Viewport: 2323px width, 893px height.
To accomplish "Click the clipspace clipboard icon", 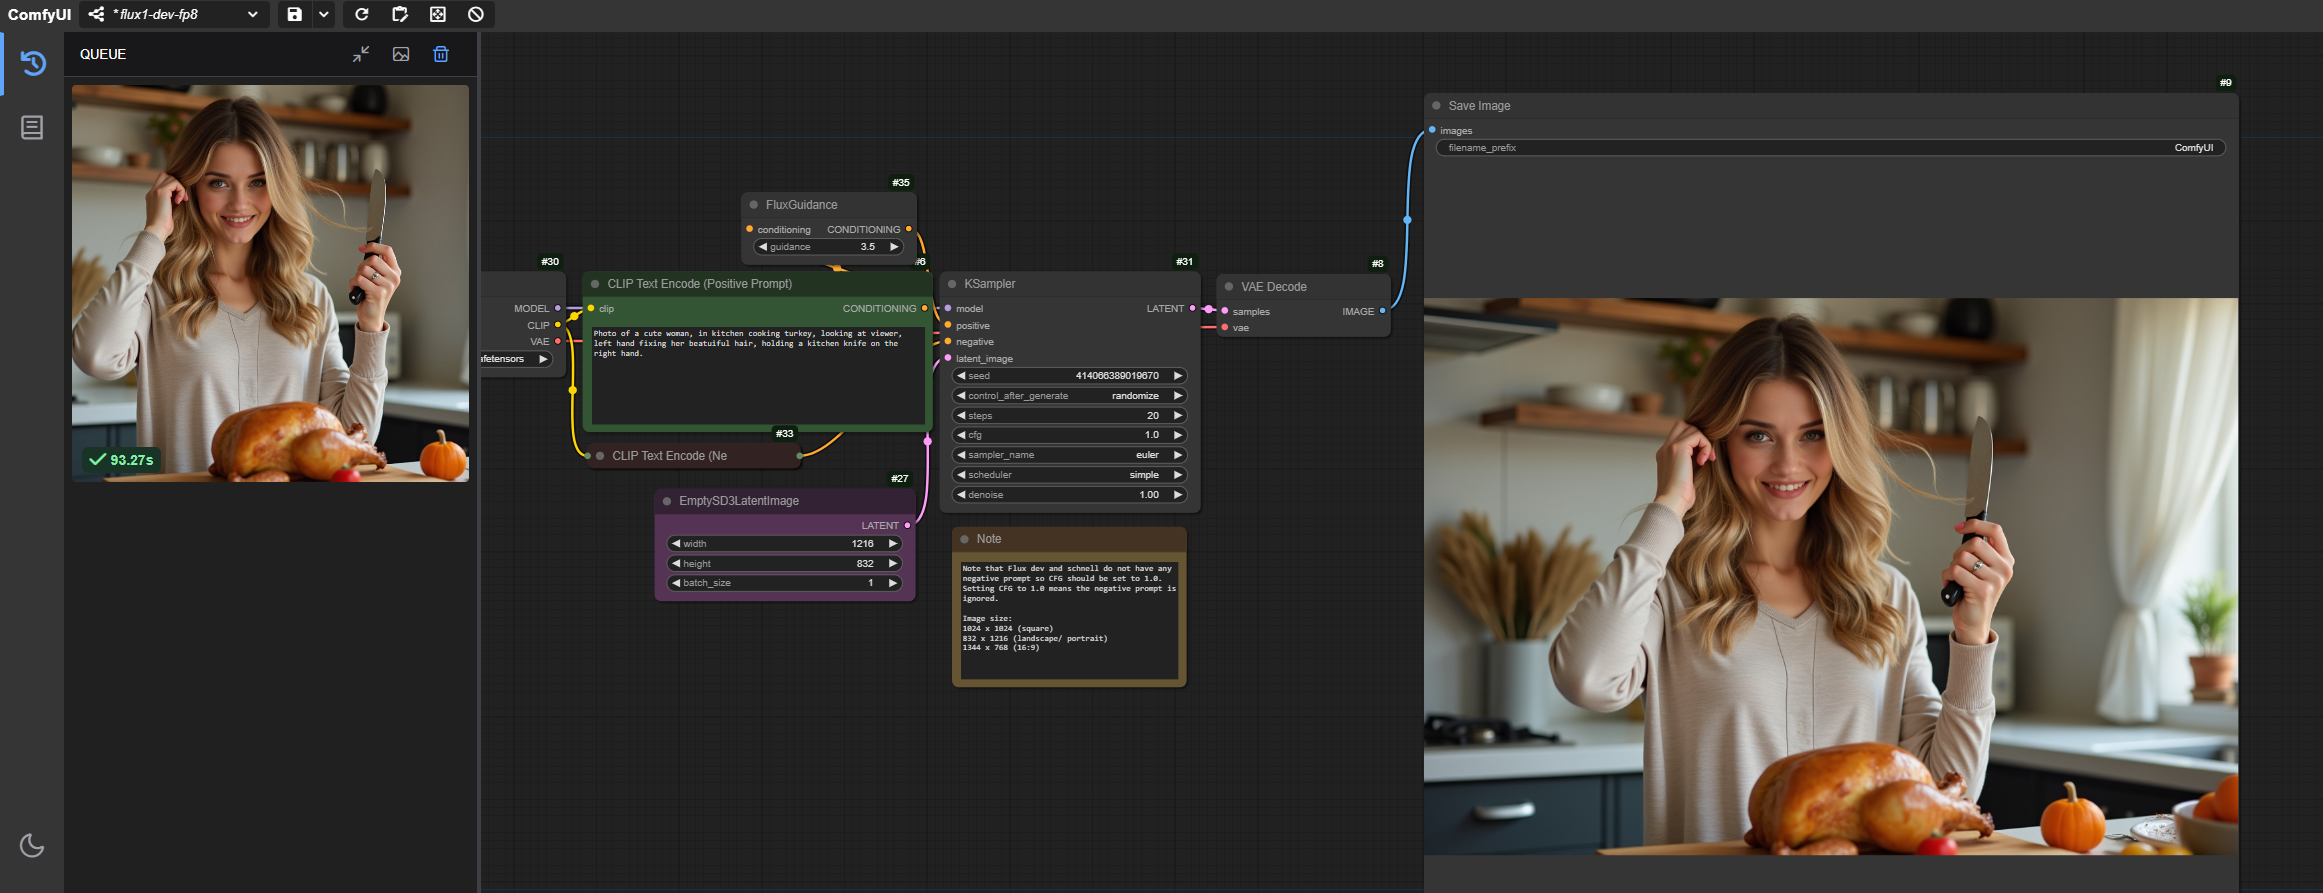I will (x=400, y=14).
